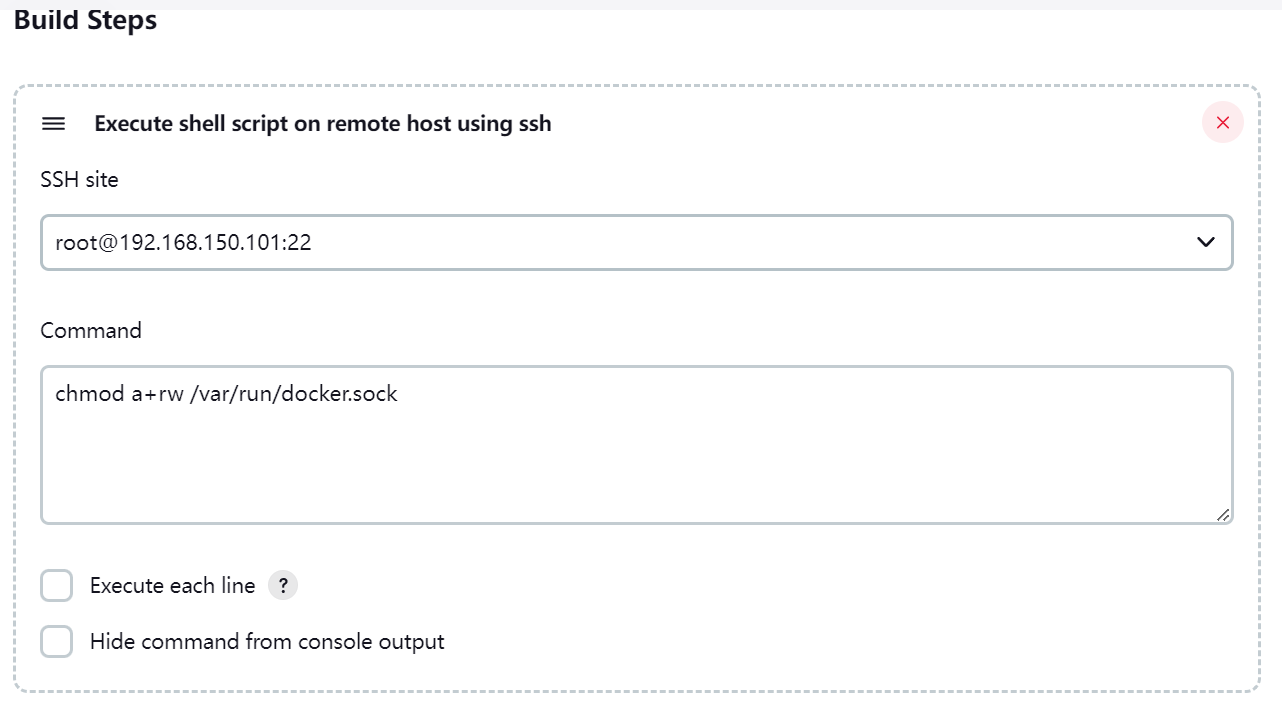Screen dimensions: 1282x712
Task: Place cursor in the chmod a+rw command line
Action: (x=227, y=394)
